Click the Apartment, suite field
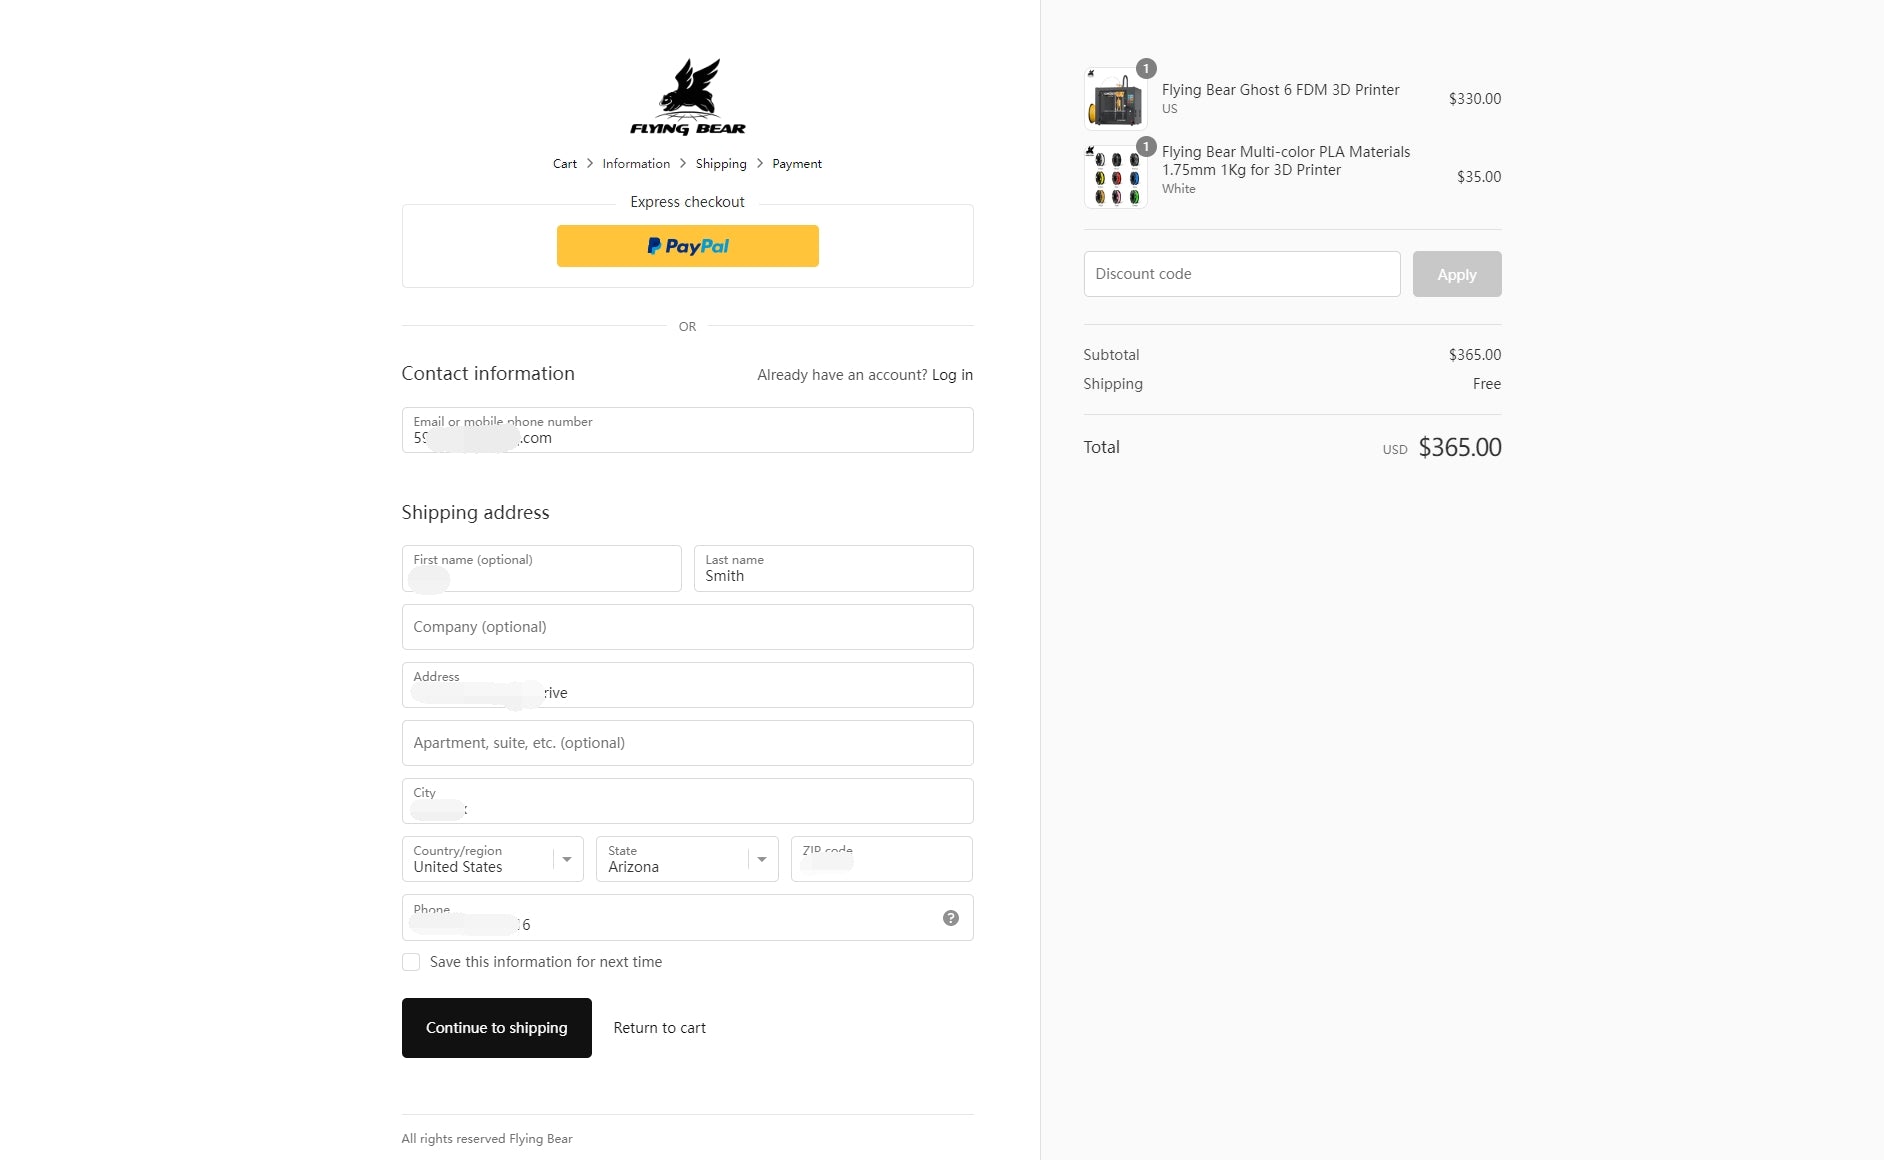This screenshot has width=1884, height=1160. (x=687, y=743)
